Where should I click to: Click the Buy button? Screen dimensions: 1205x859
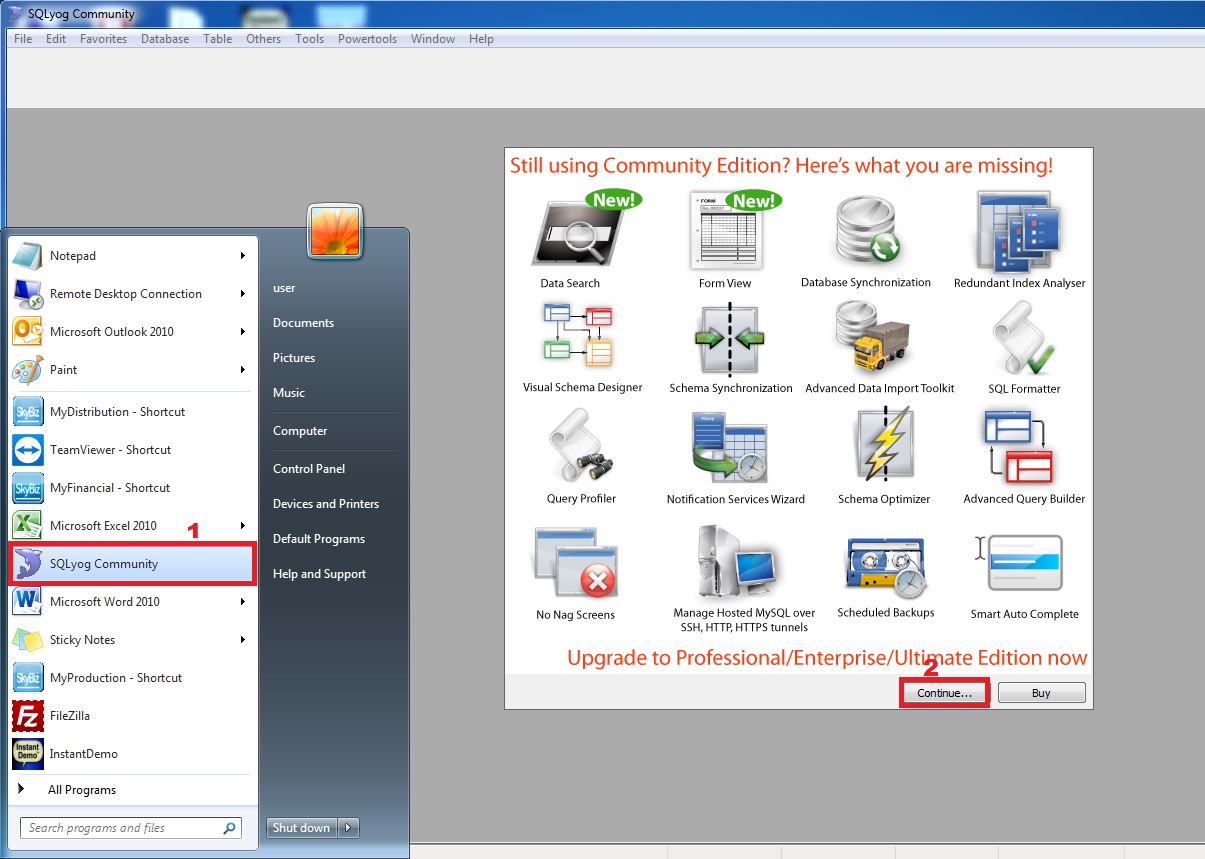click(x=1041, y=693)
